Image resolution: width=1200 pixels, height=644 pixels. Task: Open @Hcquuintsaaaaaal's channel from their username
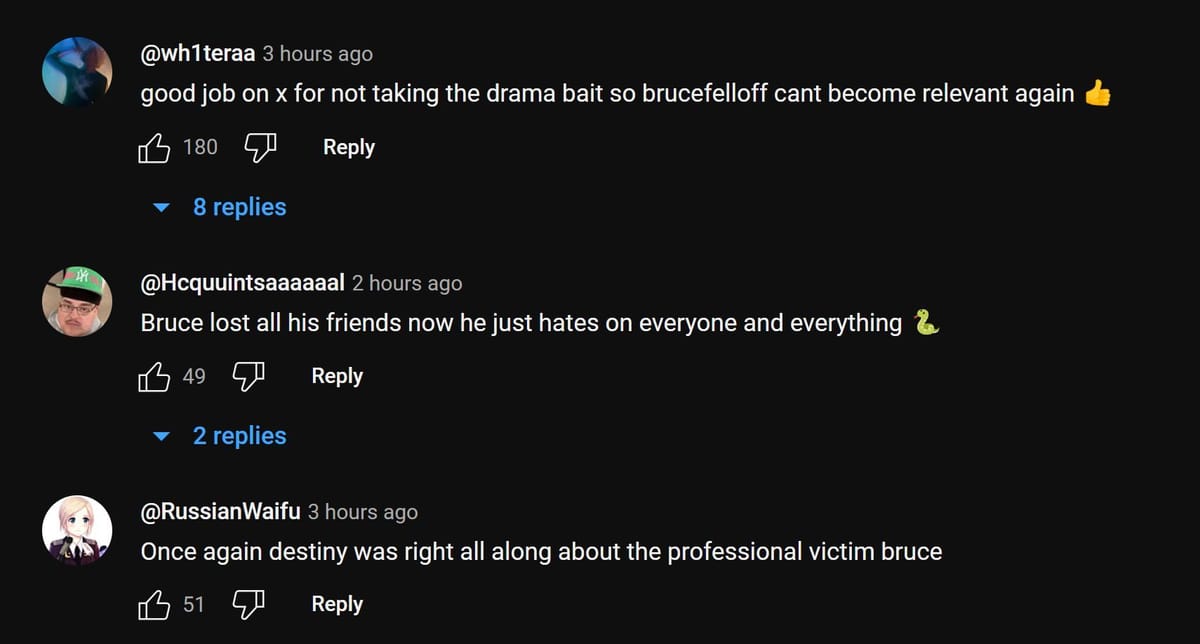(242, 283)
